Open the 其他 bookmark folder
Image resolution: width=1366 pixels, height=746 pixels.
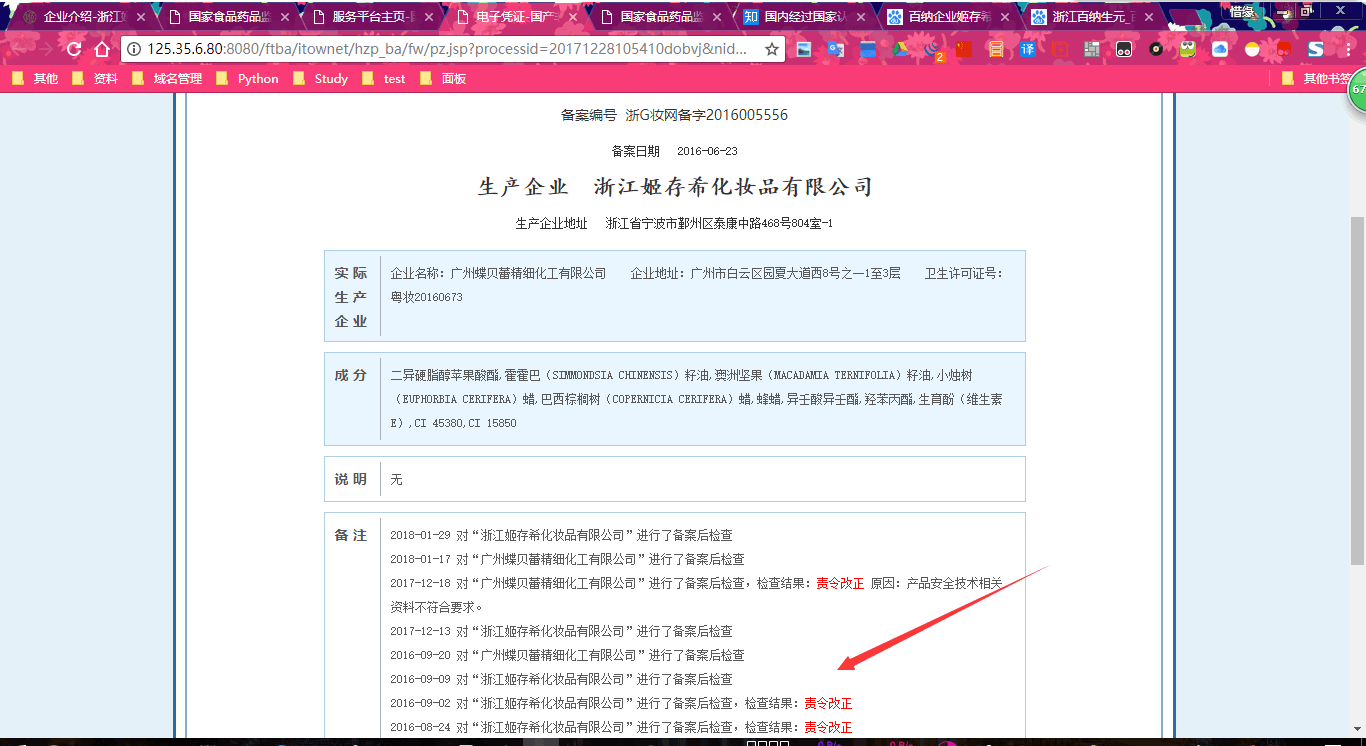36,79
